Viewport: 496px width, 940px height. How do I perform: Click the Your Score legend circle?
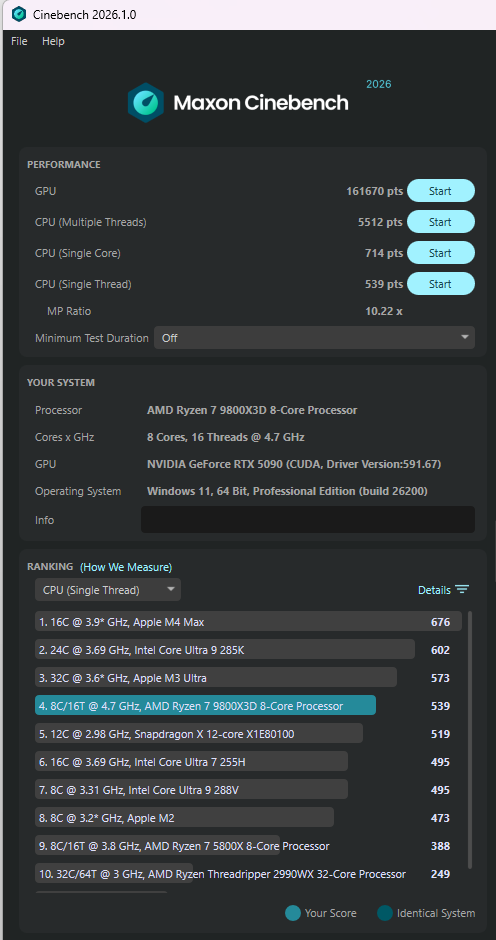tap(293, 913)
